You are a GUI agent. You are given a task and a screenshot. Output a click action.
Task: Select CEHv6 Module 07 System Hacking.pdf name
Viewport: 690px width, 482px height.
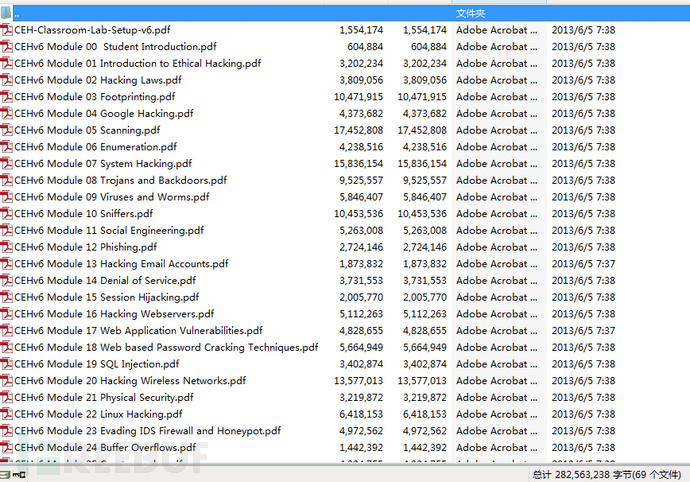(103, 164)
